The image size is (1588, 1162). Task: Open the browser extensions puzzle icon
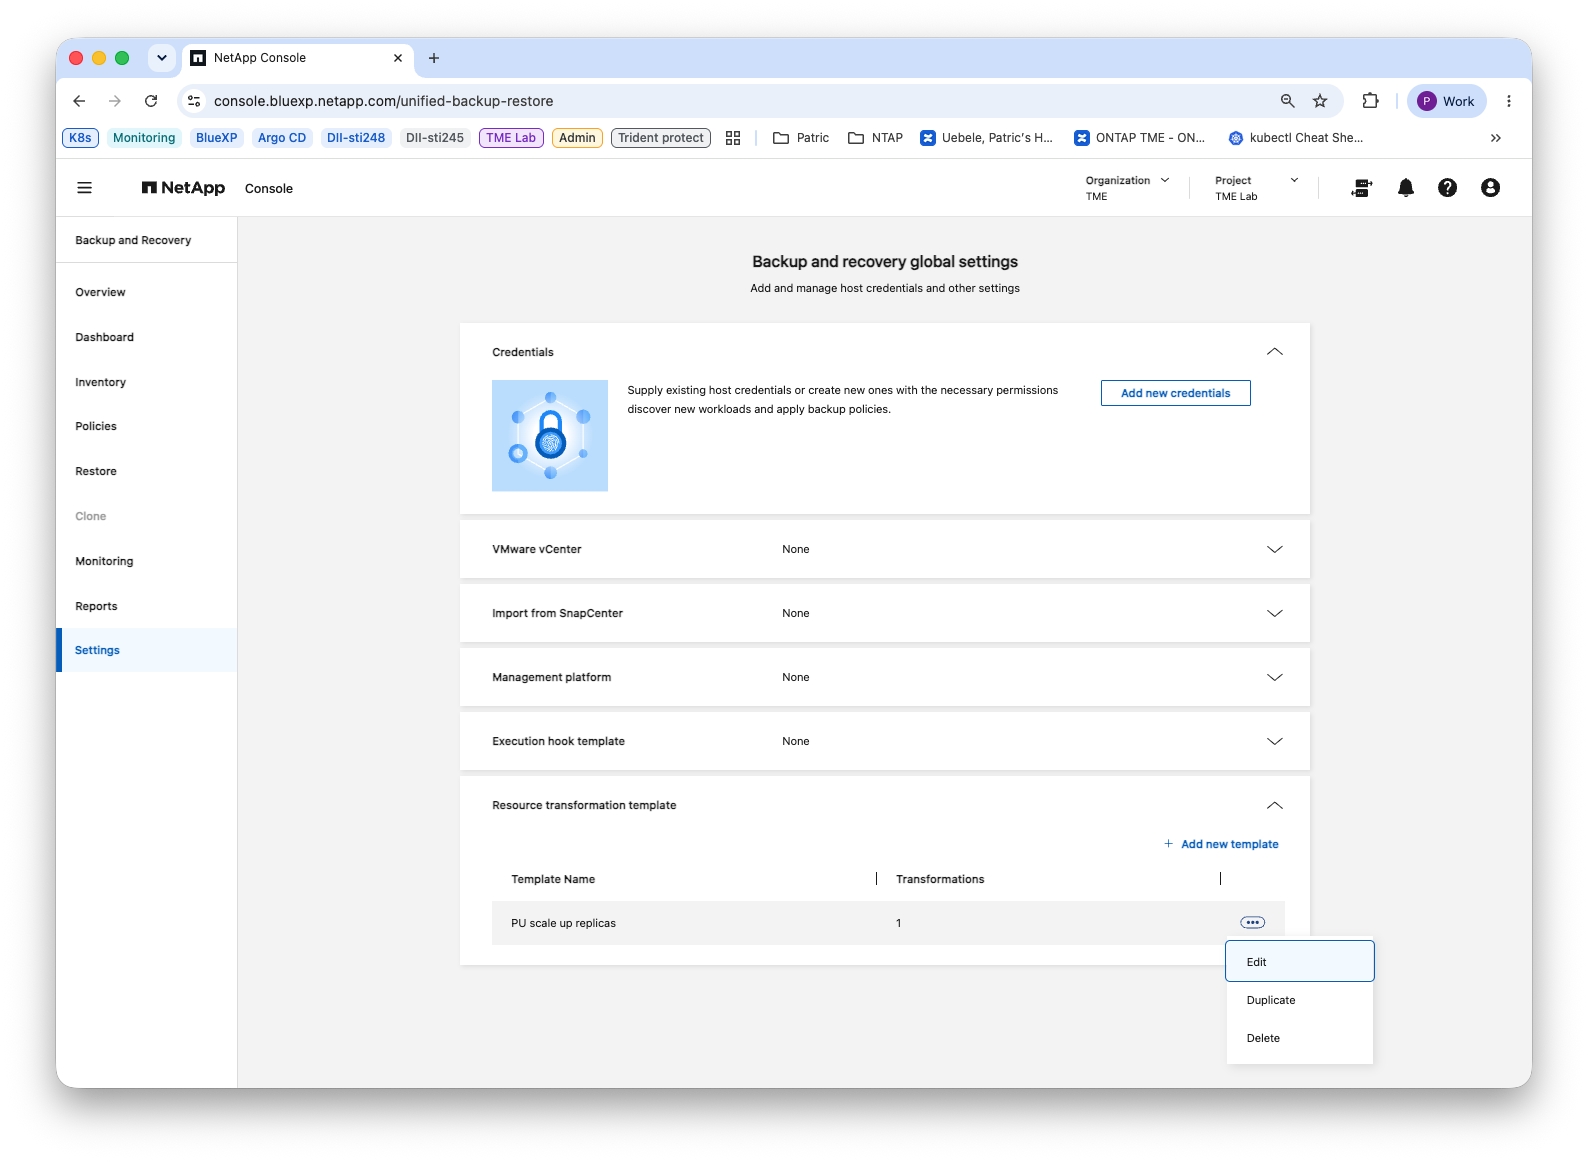click(1370, 101)
